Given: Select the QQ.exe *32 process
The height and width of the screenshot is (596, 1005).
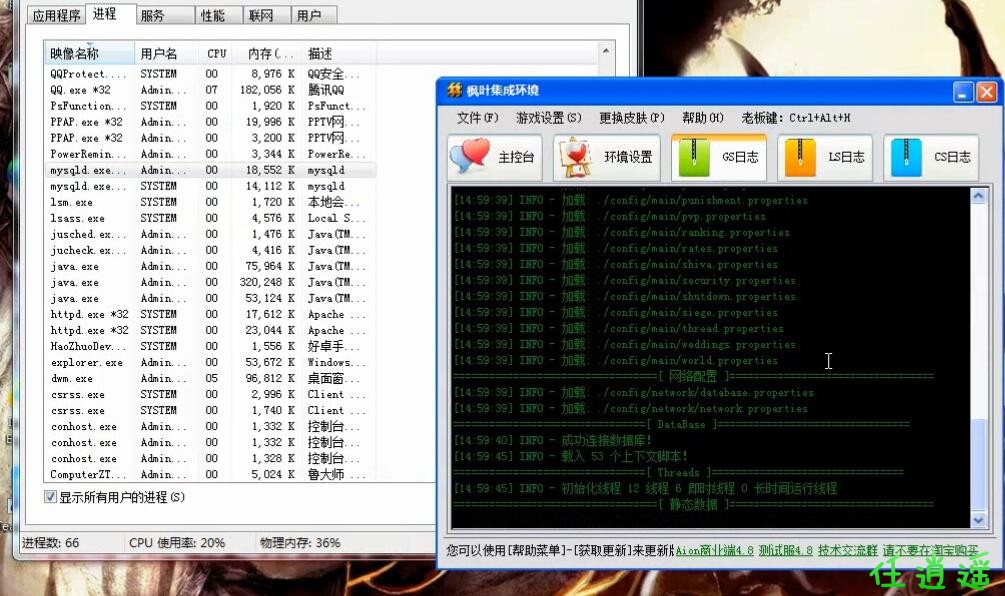Looking at the screenshot, I should tap(210, 90).
